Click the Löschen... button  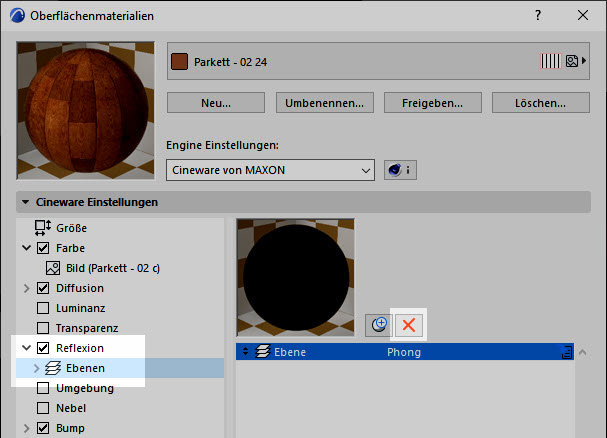point(540,103)
